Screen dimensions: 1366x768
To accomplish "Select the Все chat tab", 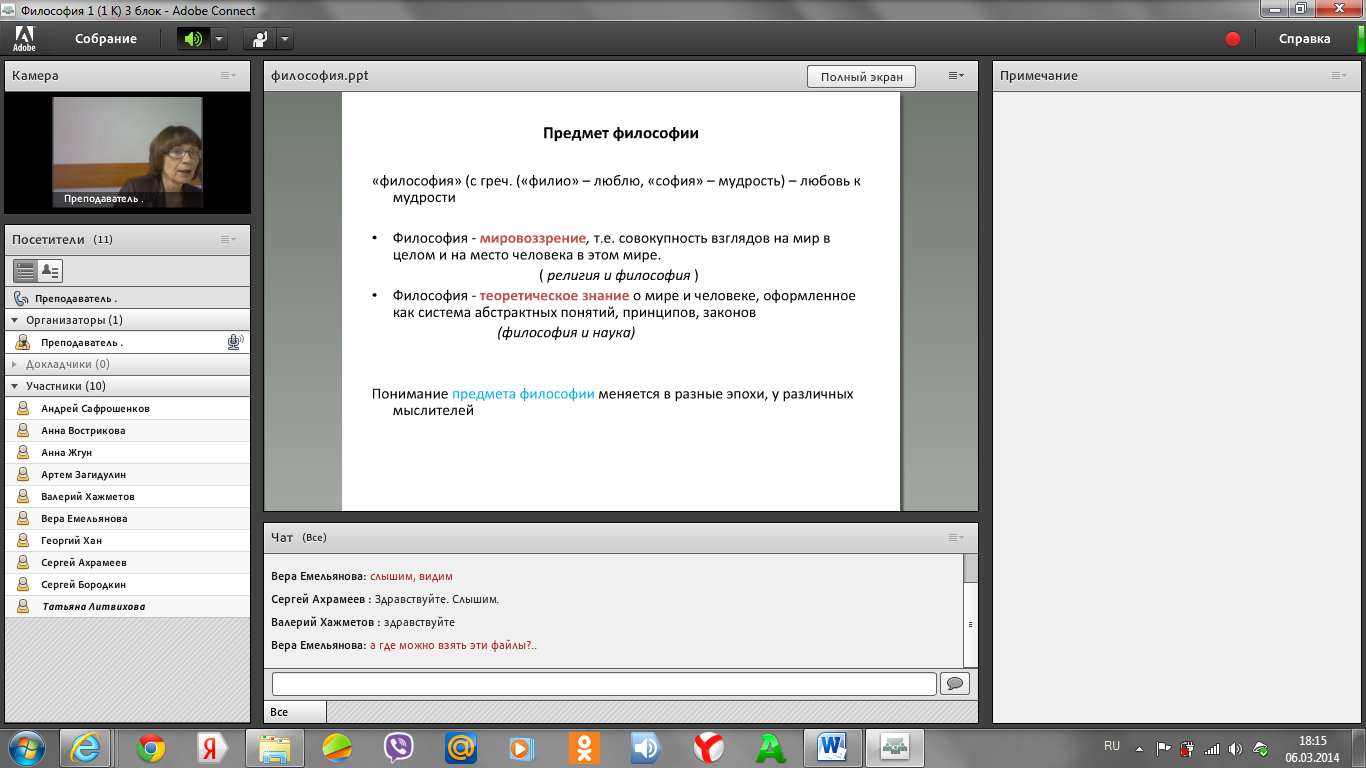I will 295,712.
